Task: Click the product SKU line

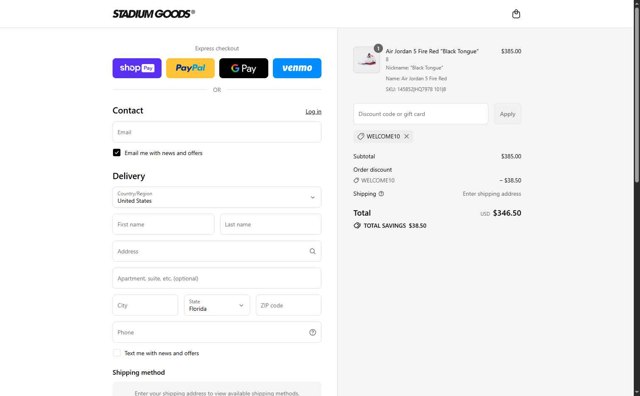Action: (416, 89)
